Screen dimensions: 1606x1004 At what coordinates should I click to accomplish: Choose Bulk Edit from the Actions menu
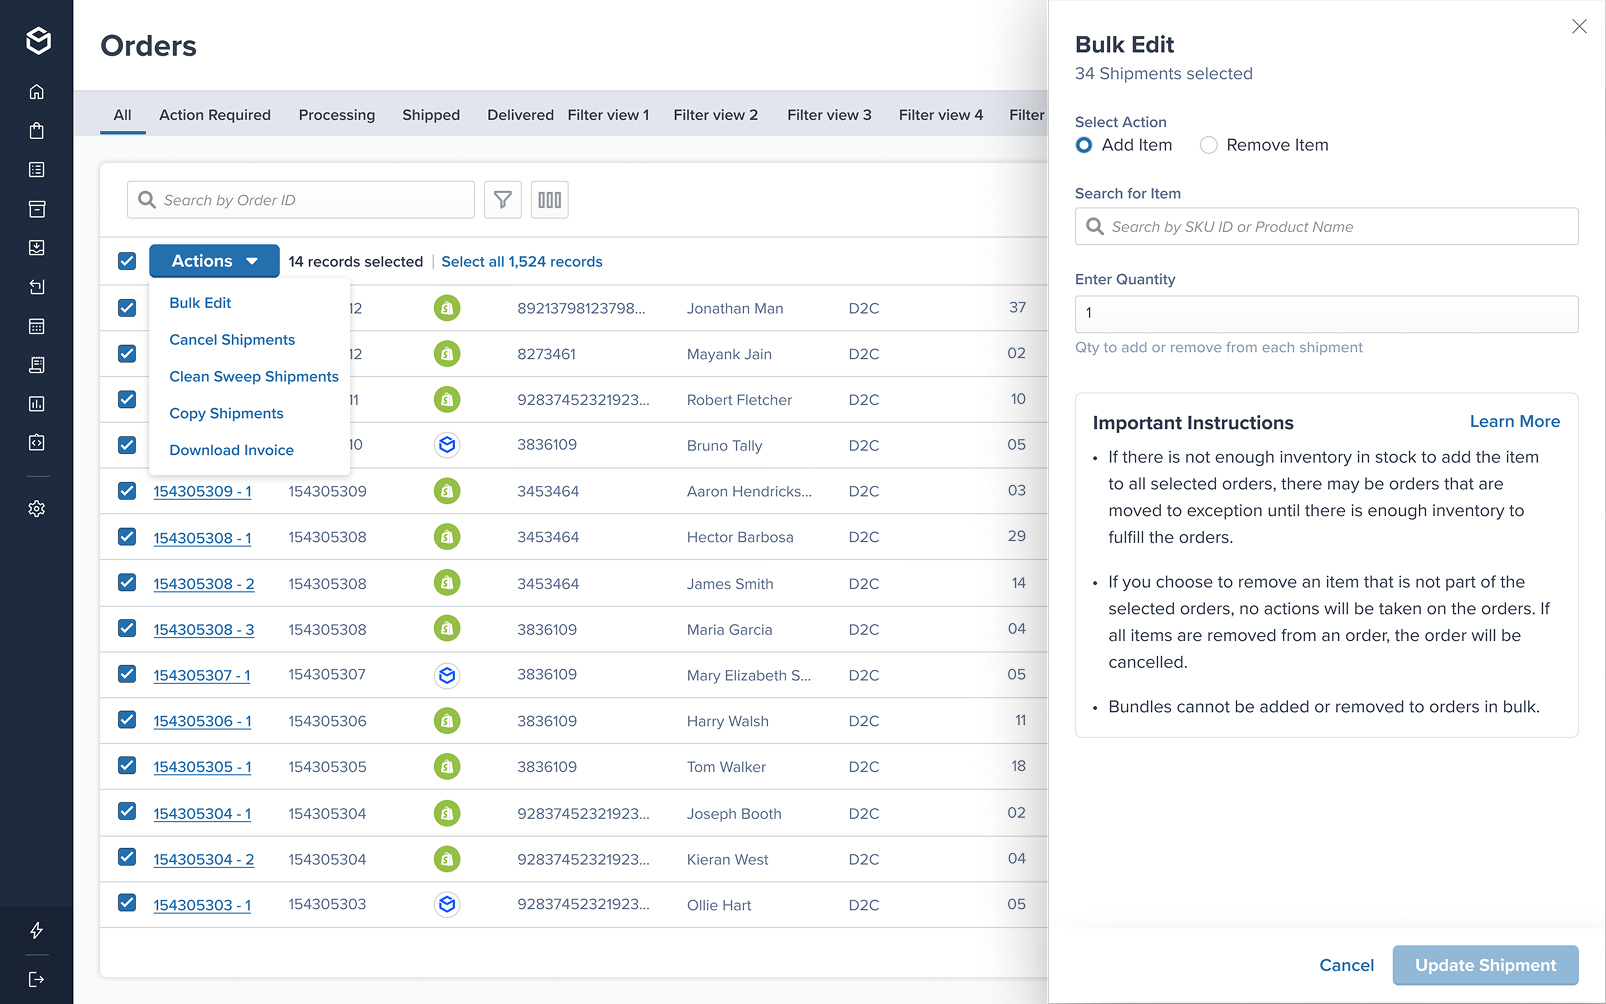200,303
